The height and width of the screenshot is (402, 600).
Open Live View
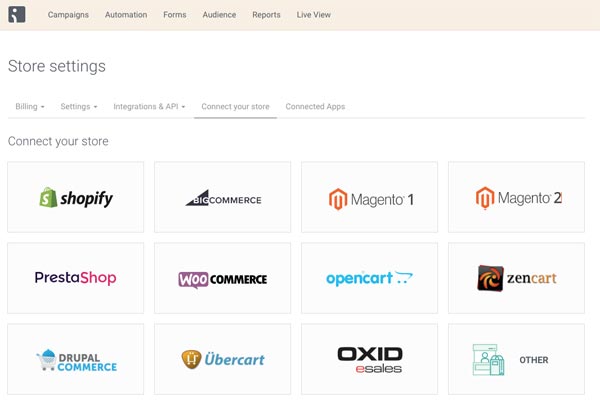pos(313,15)
